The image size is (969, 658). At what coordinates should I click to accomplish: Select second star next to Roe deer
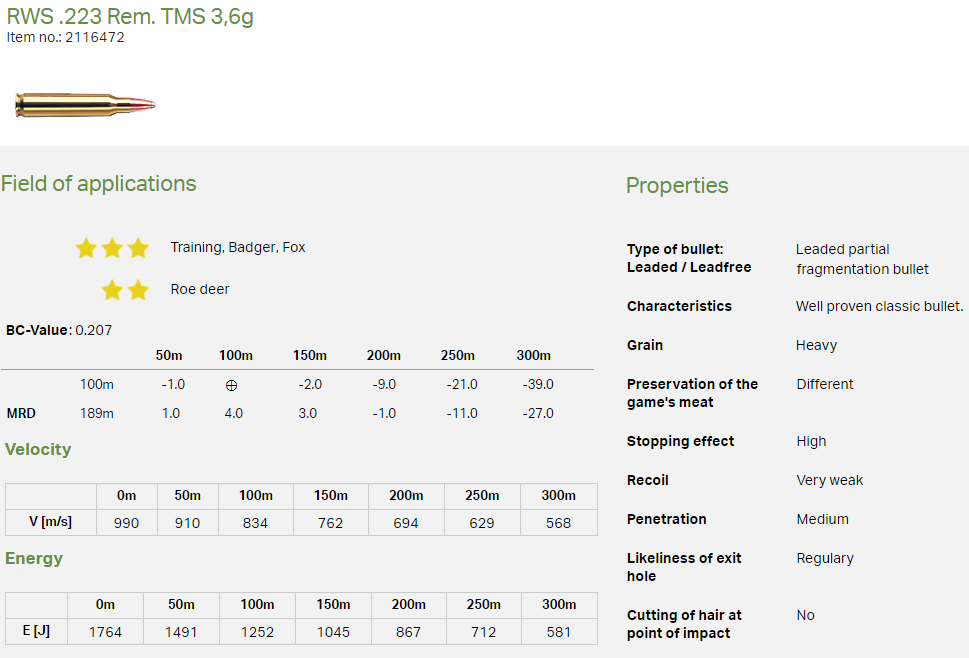pyautogui.click(x=138, y=290)
